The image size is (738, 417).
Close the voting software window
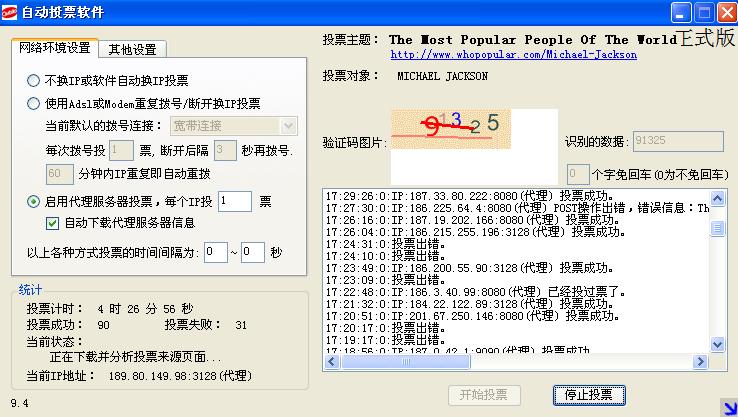pos(726,12)
